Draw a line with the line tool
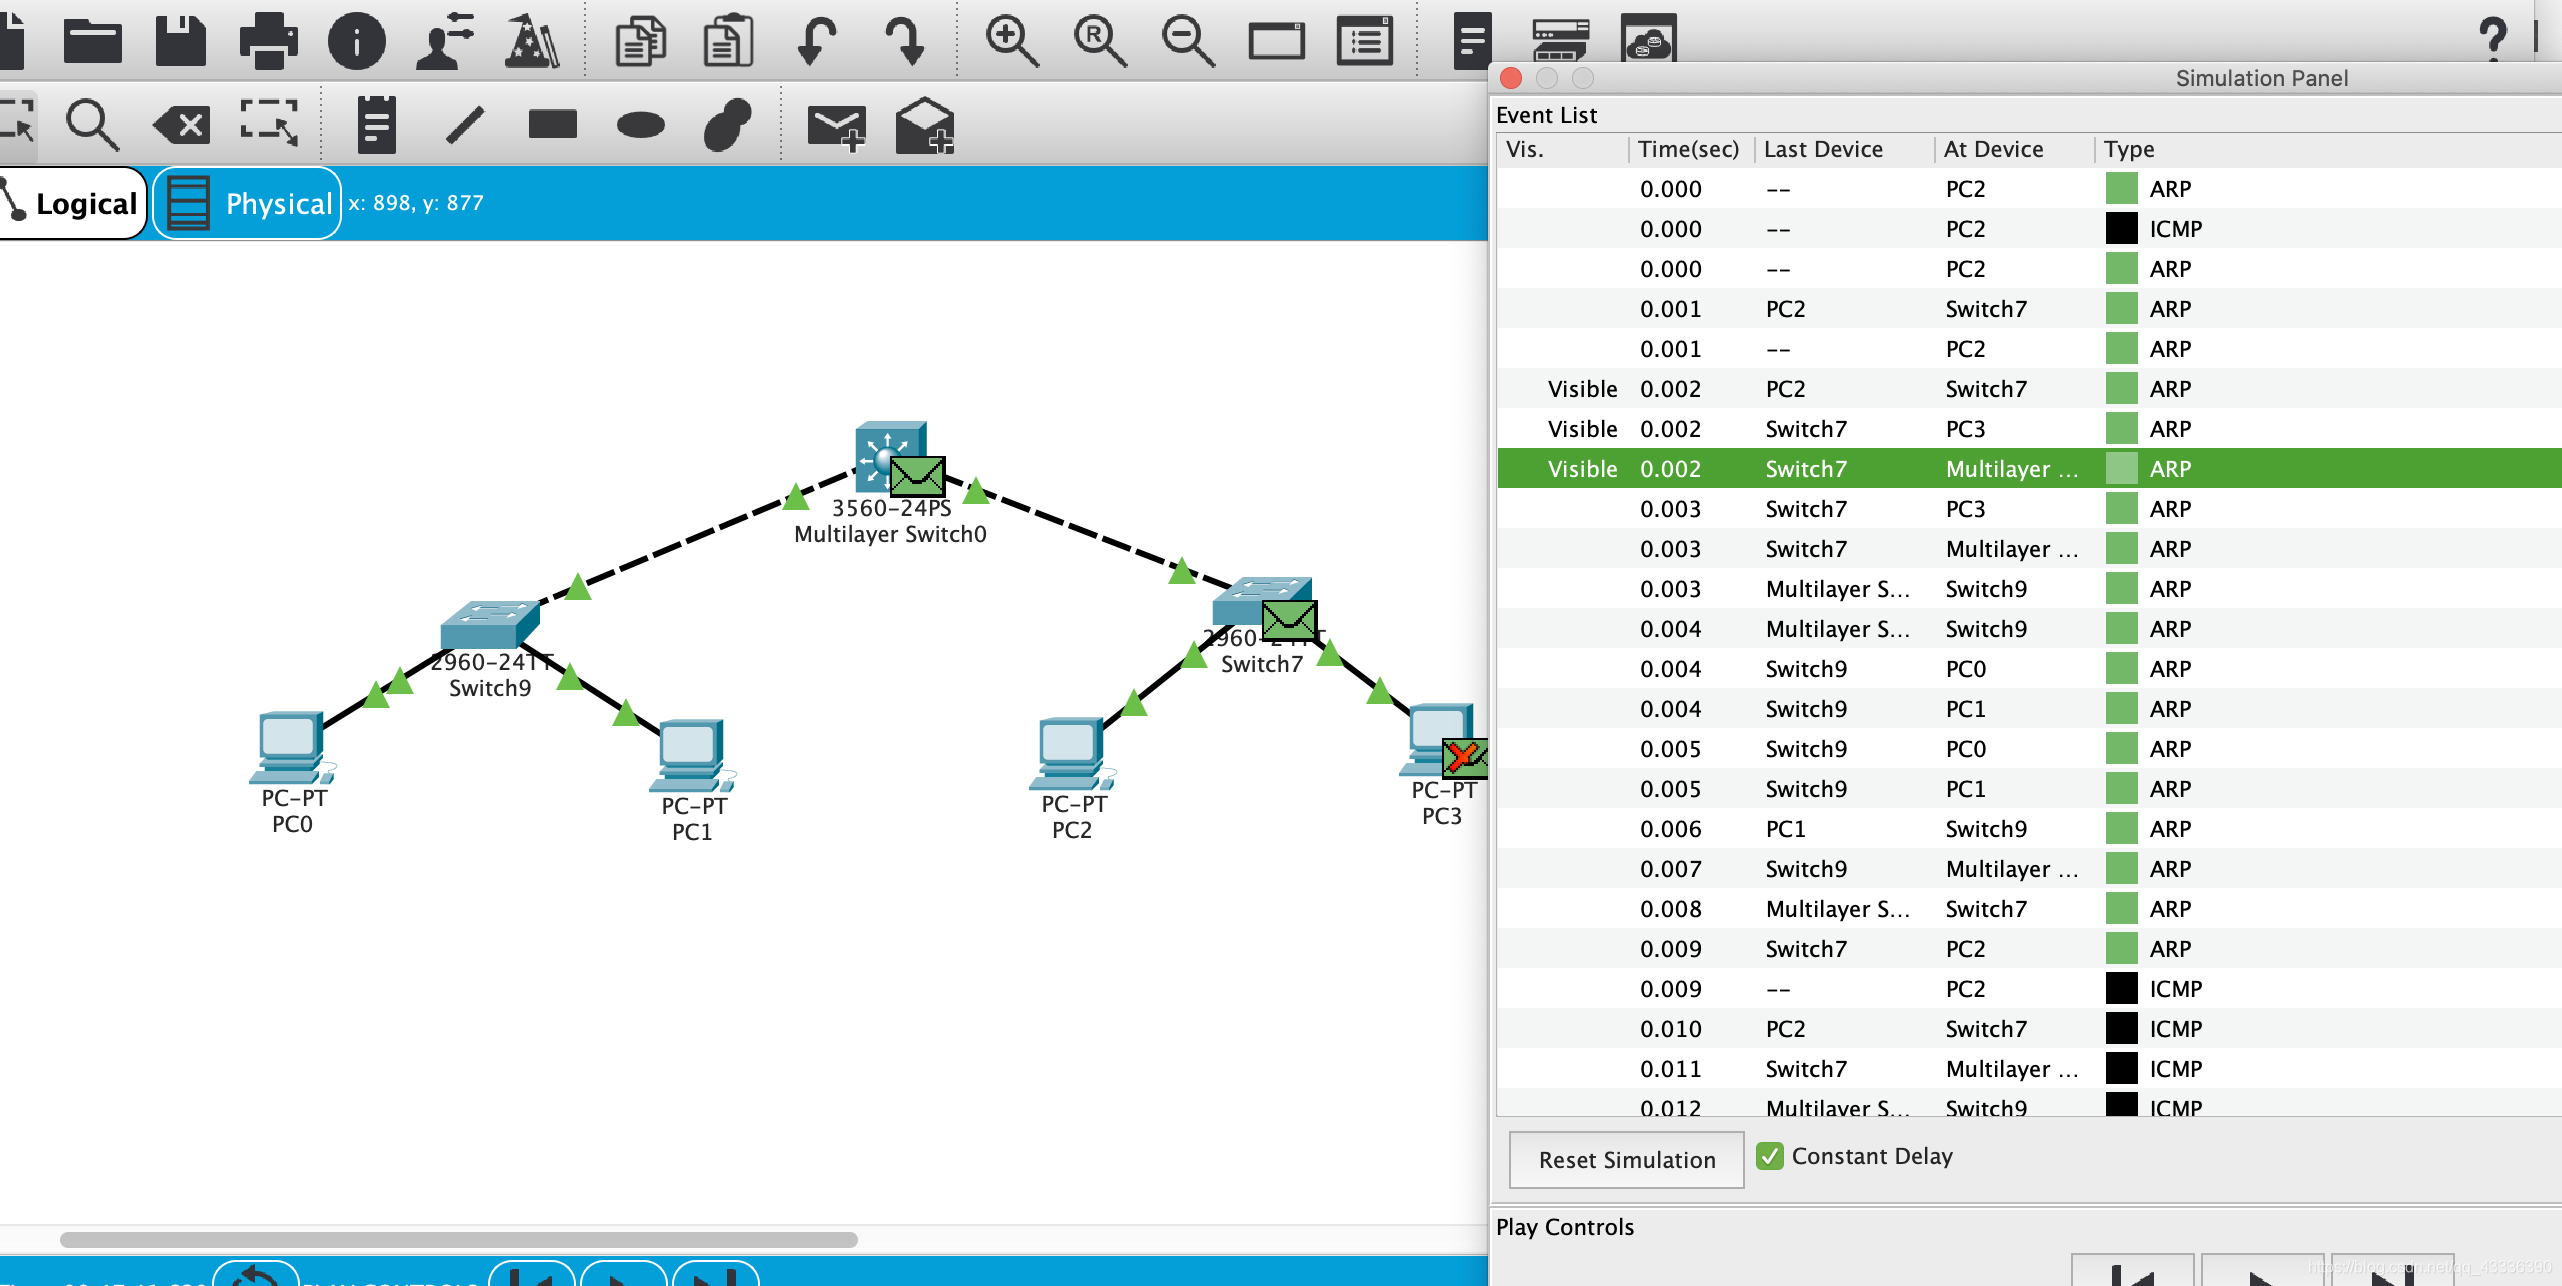Image resolution: width=2562 pixels, height=1286 pixels. point(464,125)
